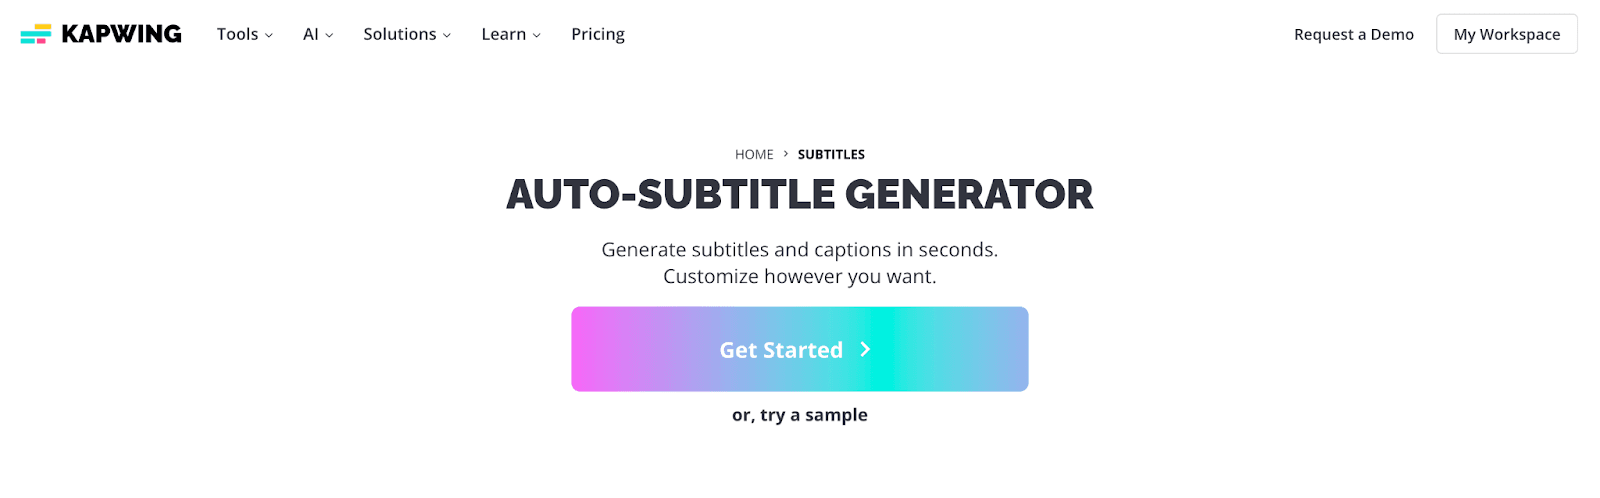Click the Request a Demo link
This screenshot has height=498, width=1600.
[x=1353, y=34]
